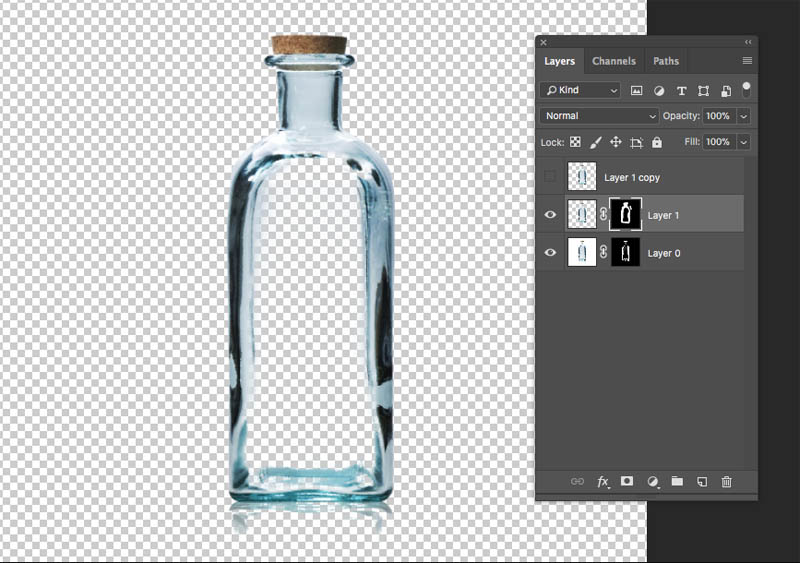The width and height of the screenshot is (800, 563).
Task: Open the Fill slider dropdown arrow
Action: (744, 142)
